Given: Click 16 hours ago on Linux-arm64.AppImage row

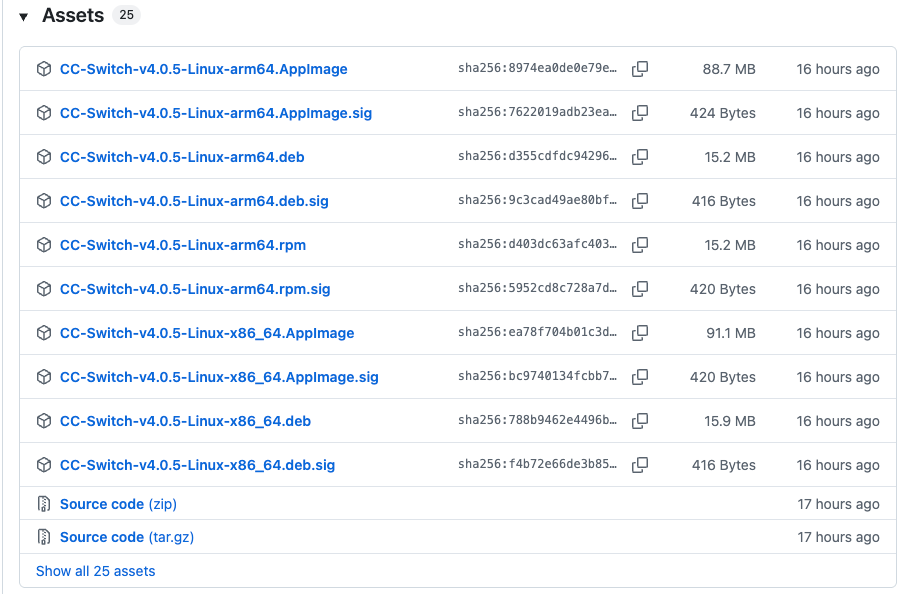Looking at the screenshot, I should pos(838,69).
